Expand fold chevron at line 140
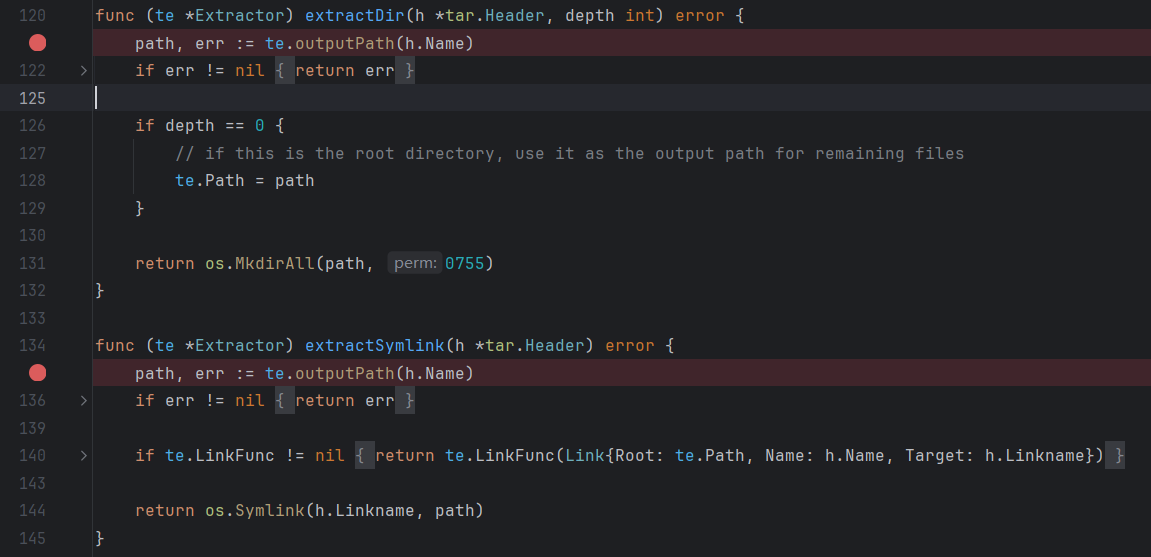 [x=83, y=456]
